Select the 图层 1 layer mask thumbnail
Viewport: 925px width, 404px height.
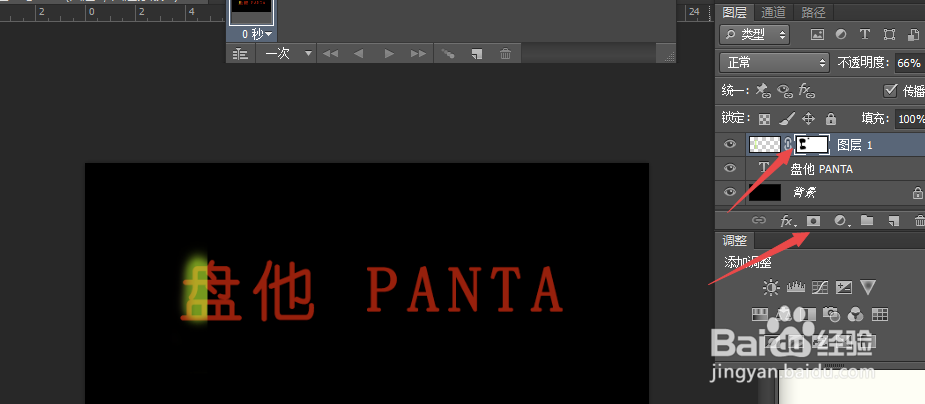812,144
